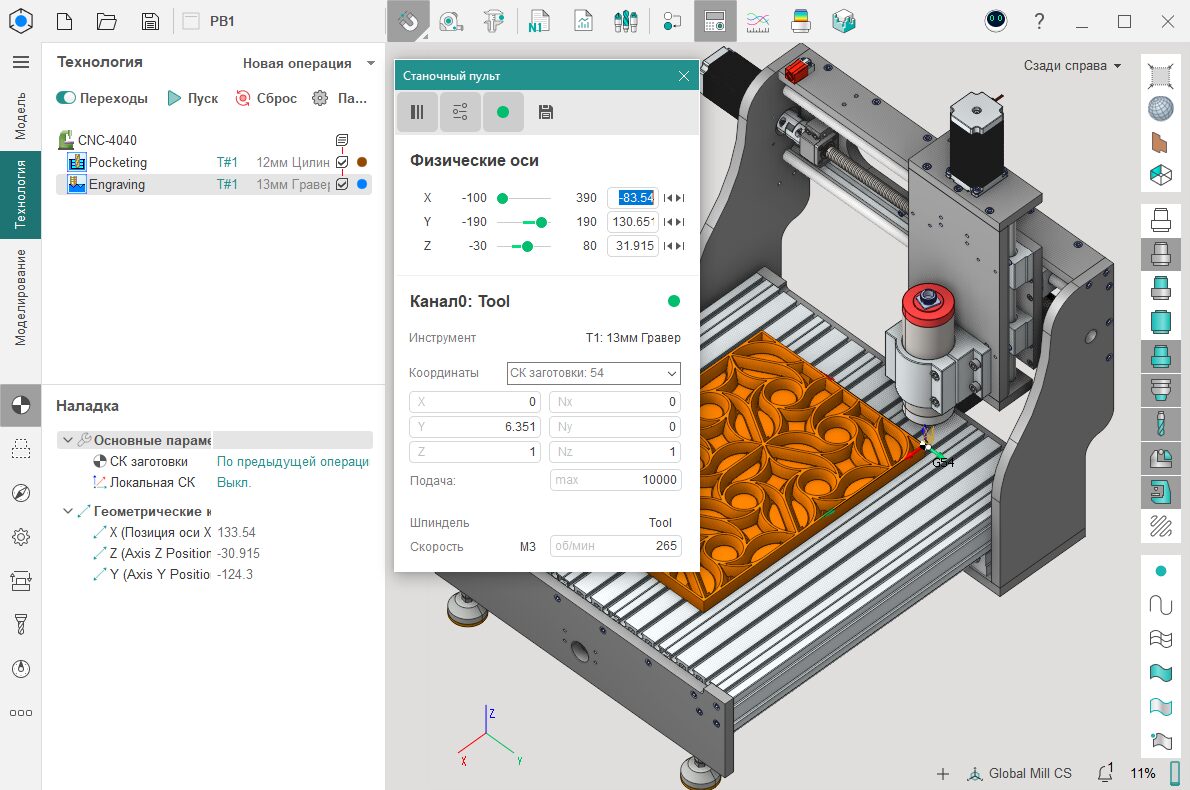Toggle the Переходы switch
1190x790 pixels.
[x=67, y=98]
